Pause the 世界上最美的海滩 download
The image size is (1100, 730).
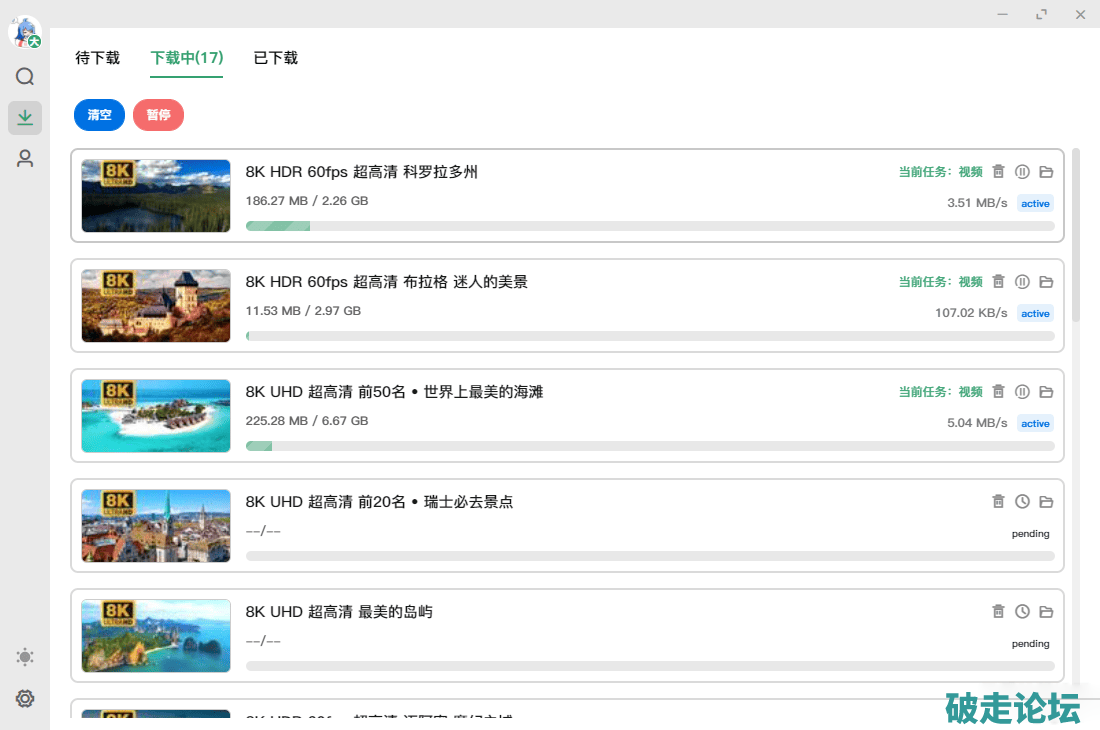click(1022, 392)
